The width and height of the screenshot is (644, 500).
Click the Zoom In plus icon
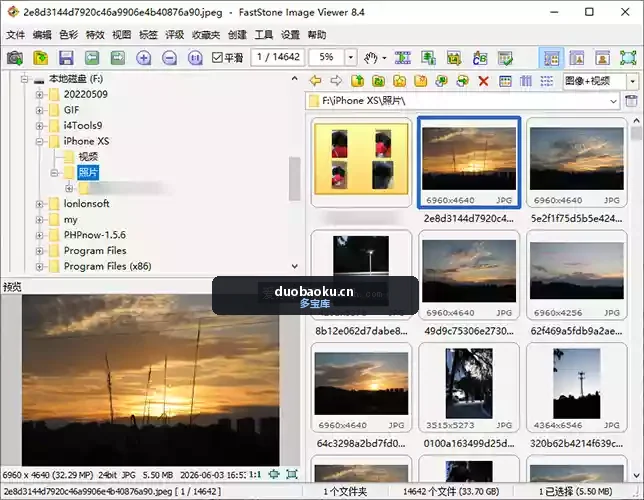[x=143, y=58]
